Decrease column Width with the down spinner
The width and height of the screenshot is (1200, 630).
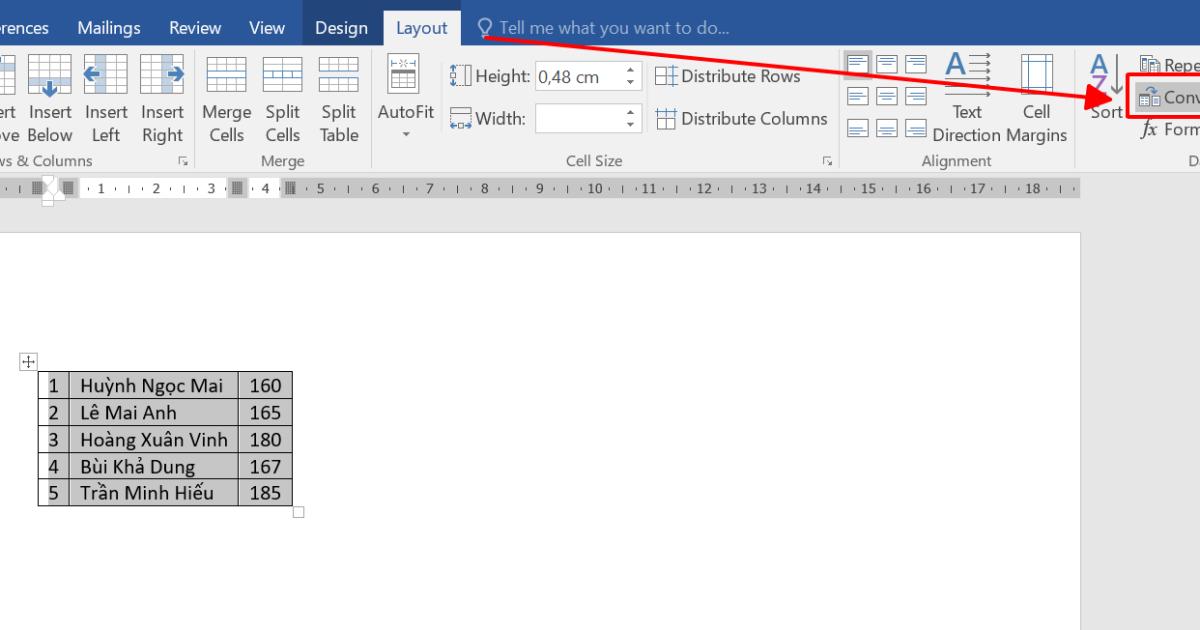click(x=630, y=126)
